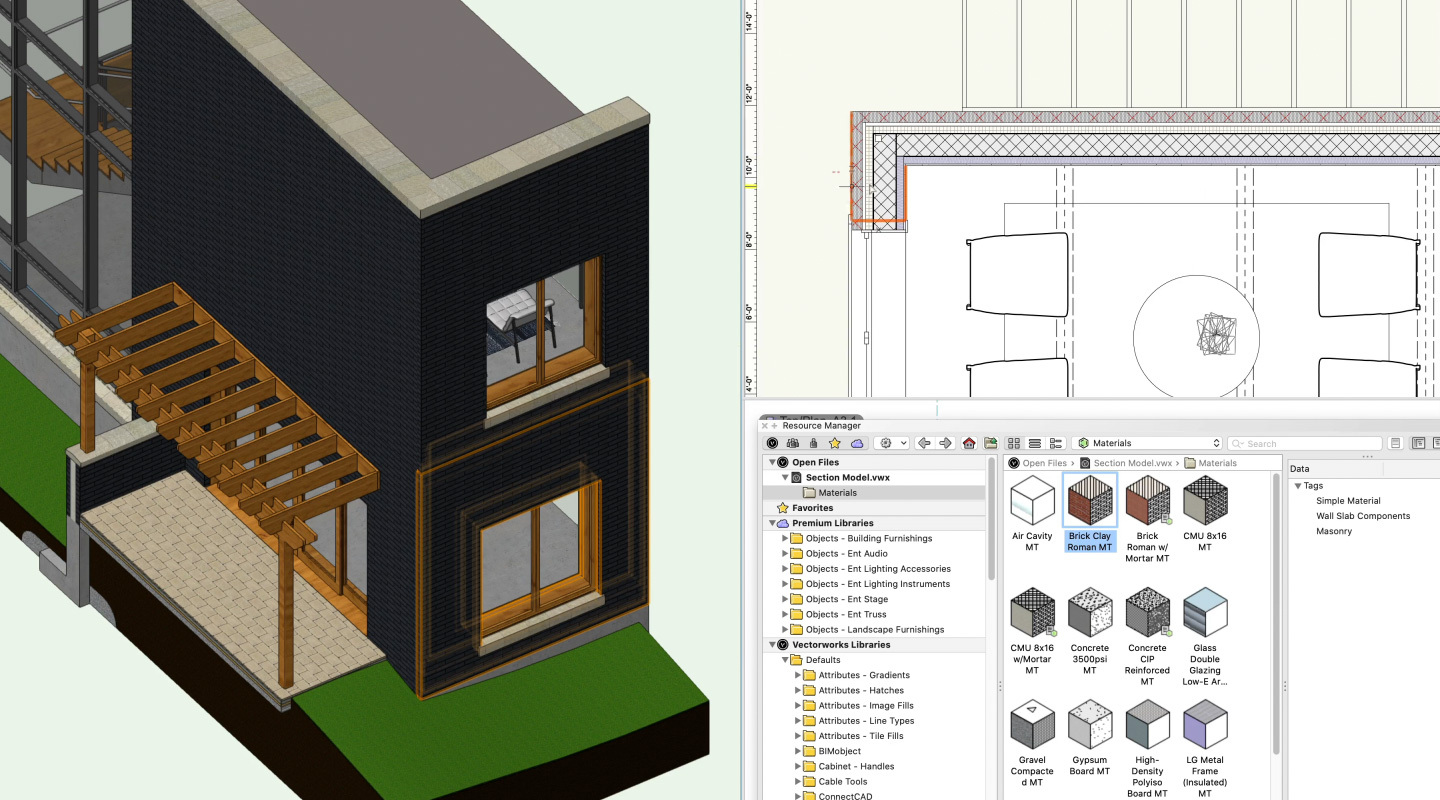Expand Objects - Building Furnishings folder
The width and height of the screenshot is (1440, 800).
(x=785, y=538)
